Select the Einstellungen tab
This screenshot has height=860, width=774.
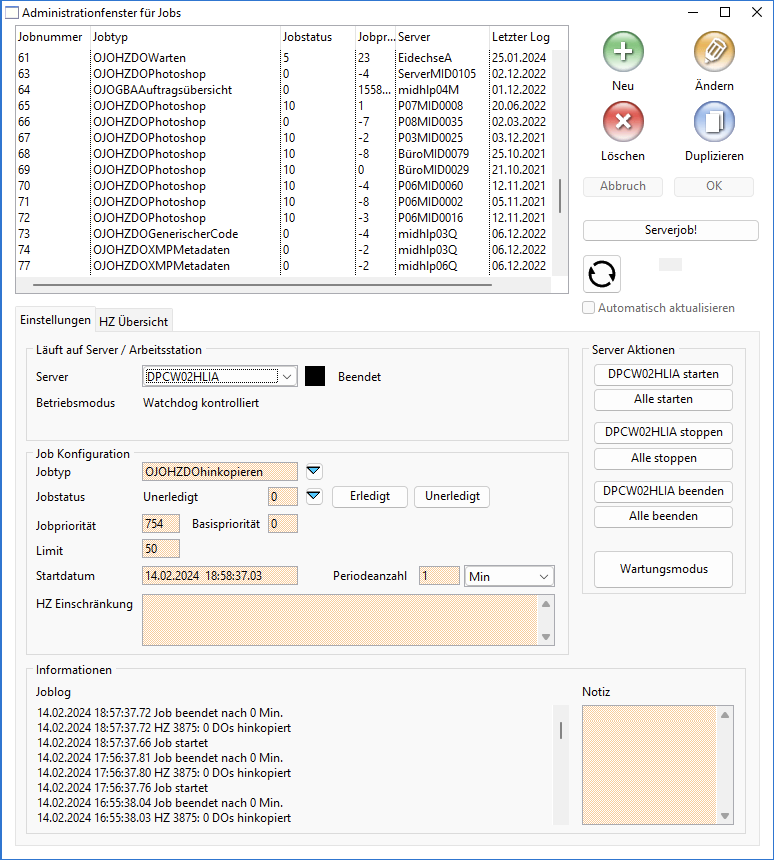(57, 320)
